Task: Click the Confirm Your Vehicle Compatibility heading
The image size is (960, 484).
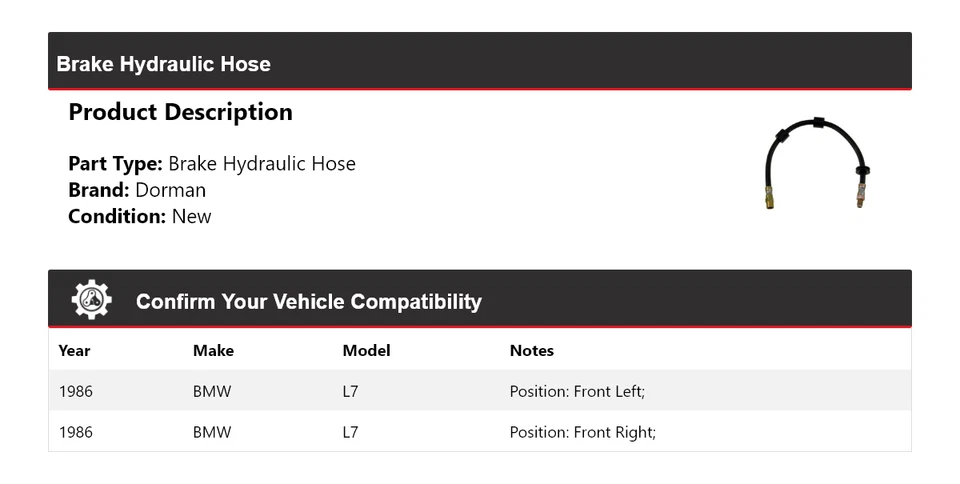Action: (308, 301)
